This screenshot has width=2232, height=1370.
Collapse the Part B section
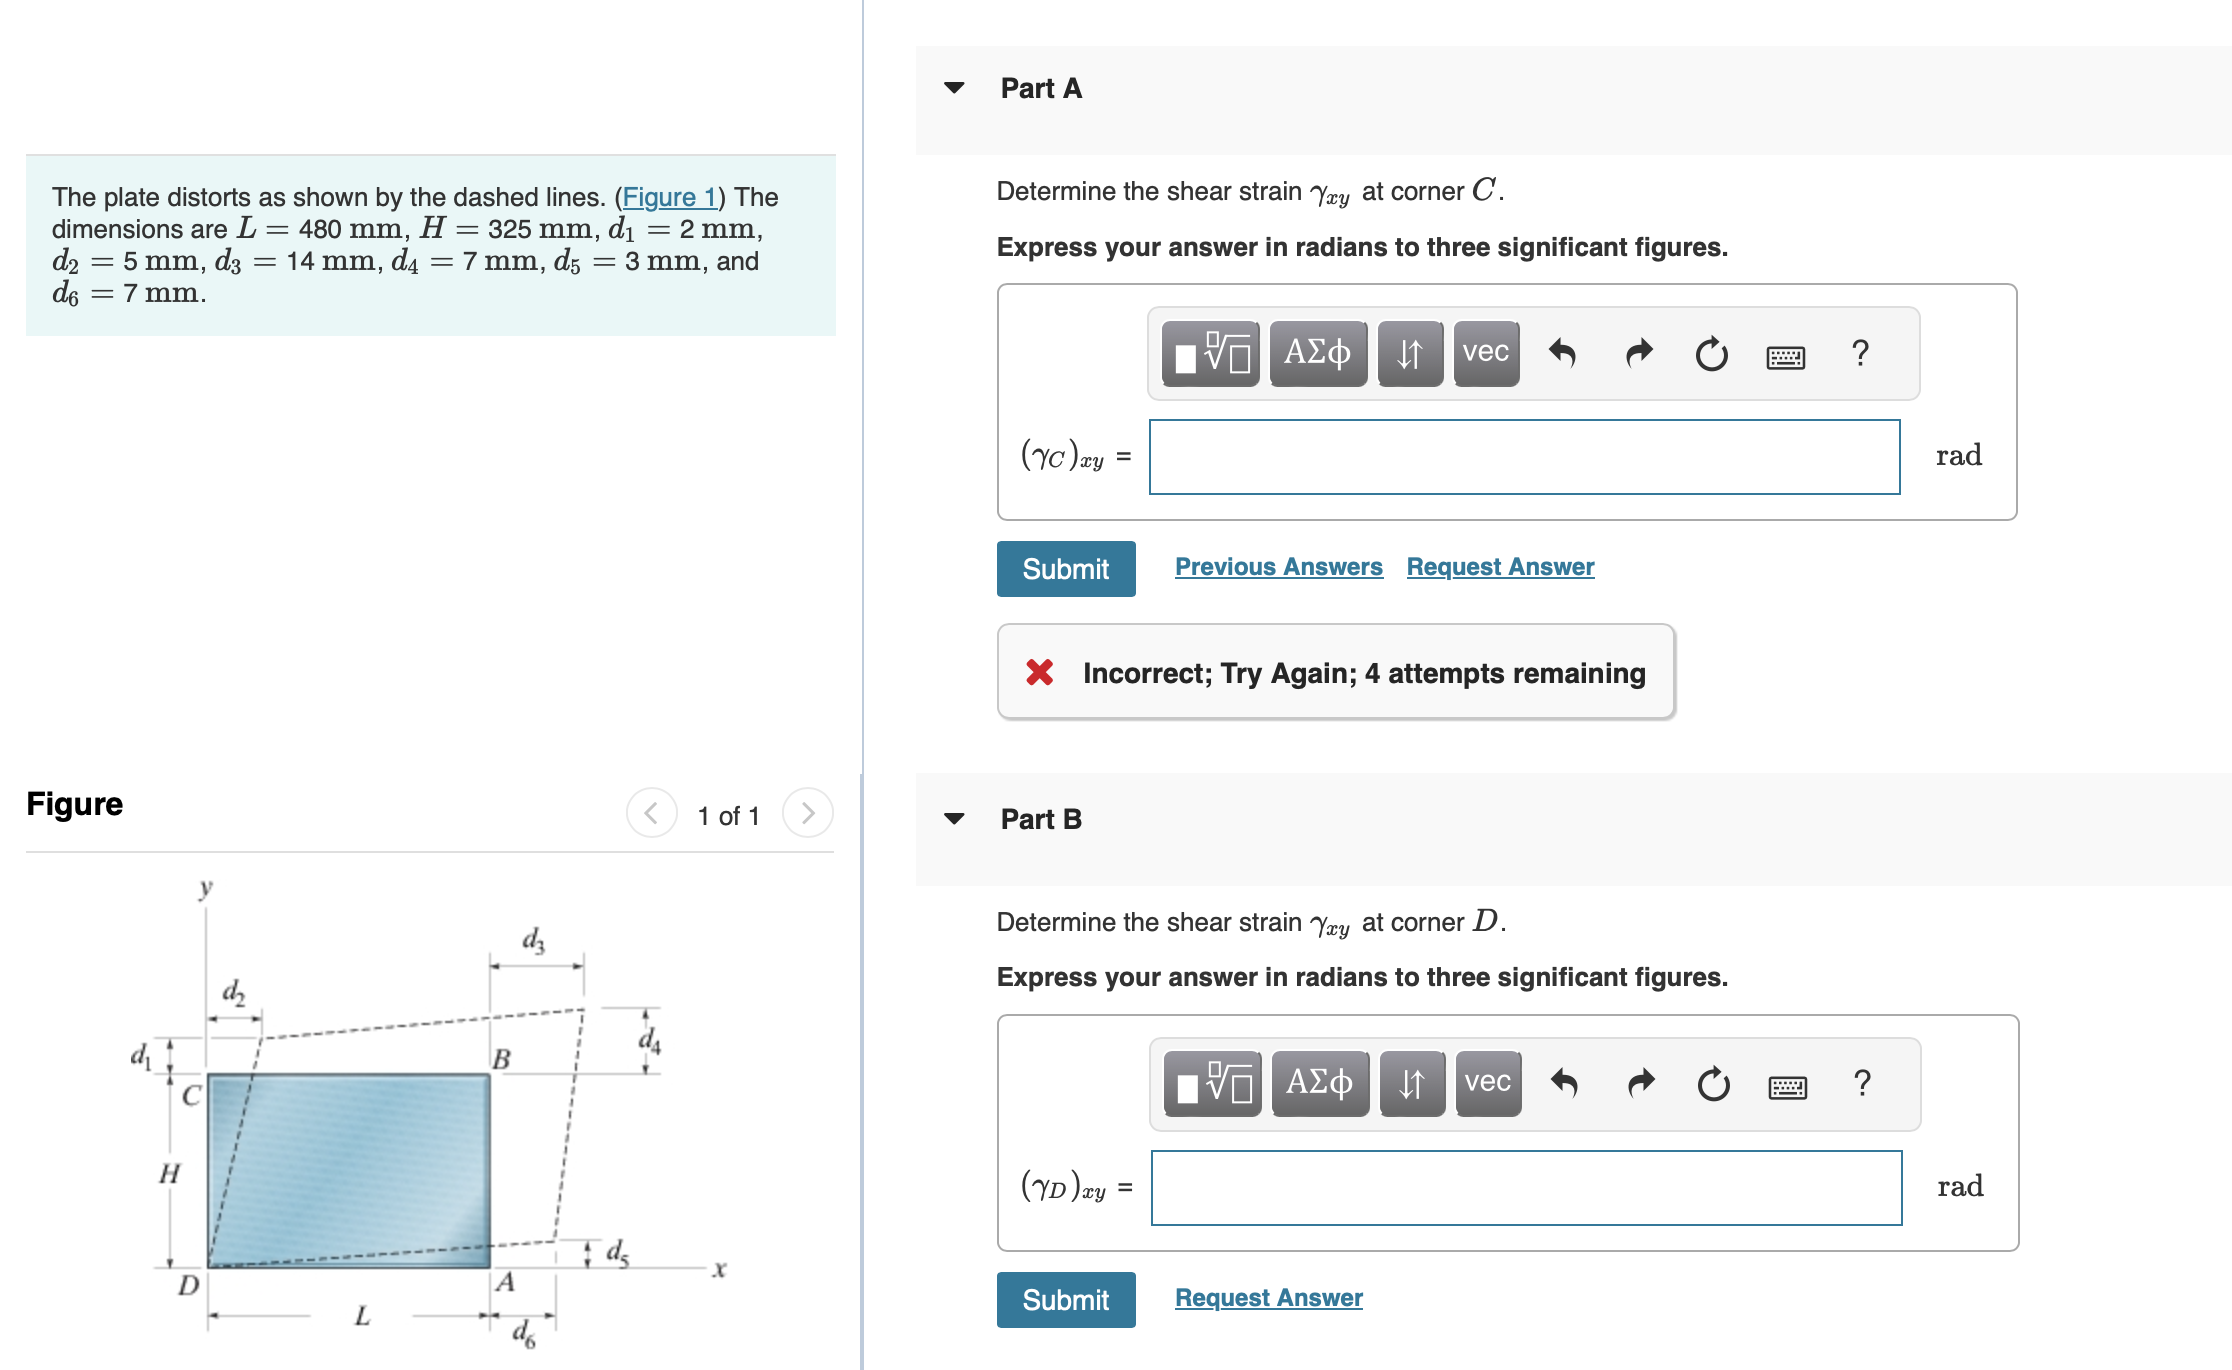click(954, 818)
